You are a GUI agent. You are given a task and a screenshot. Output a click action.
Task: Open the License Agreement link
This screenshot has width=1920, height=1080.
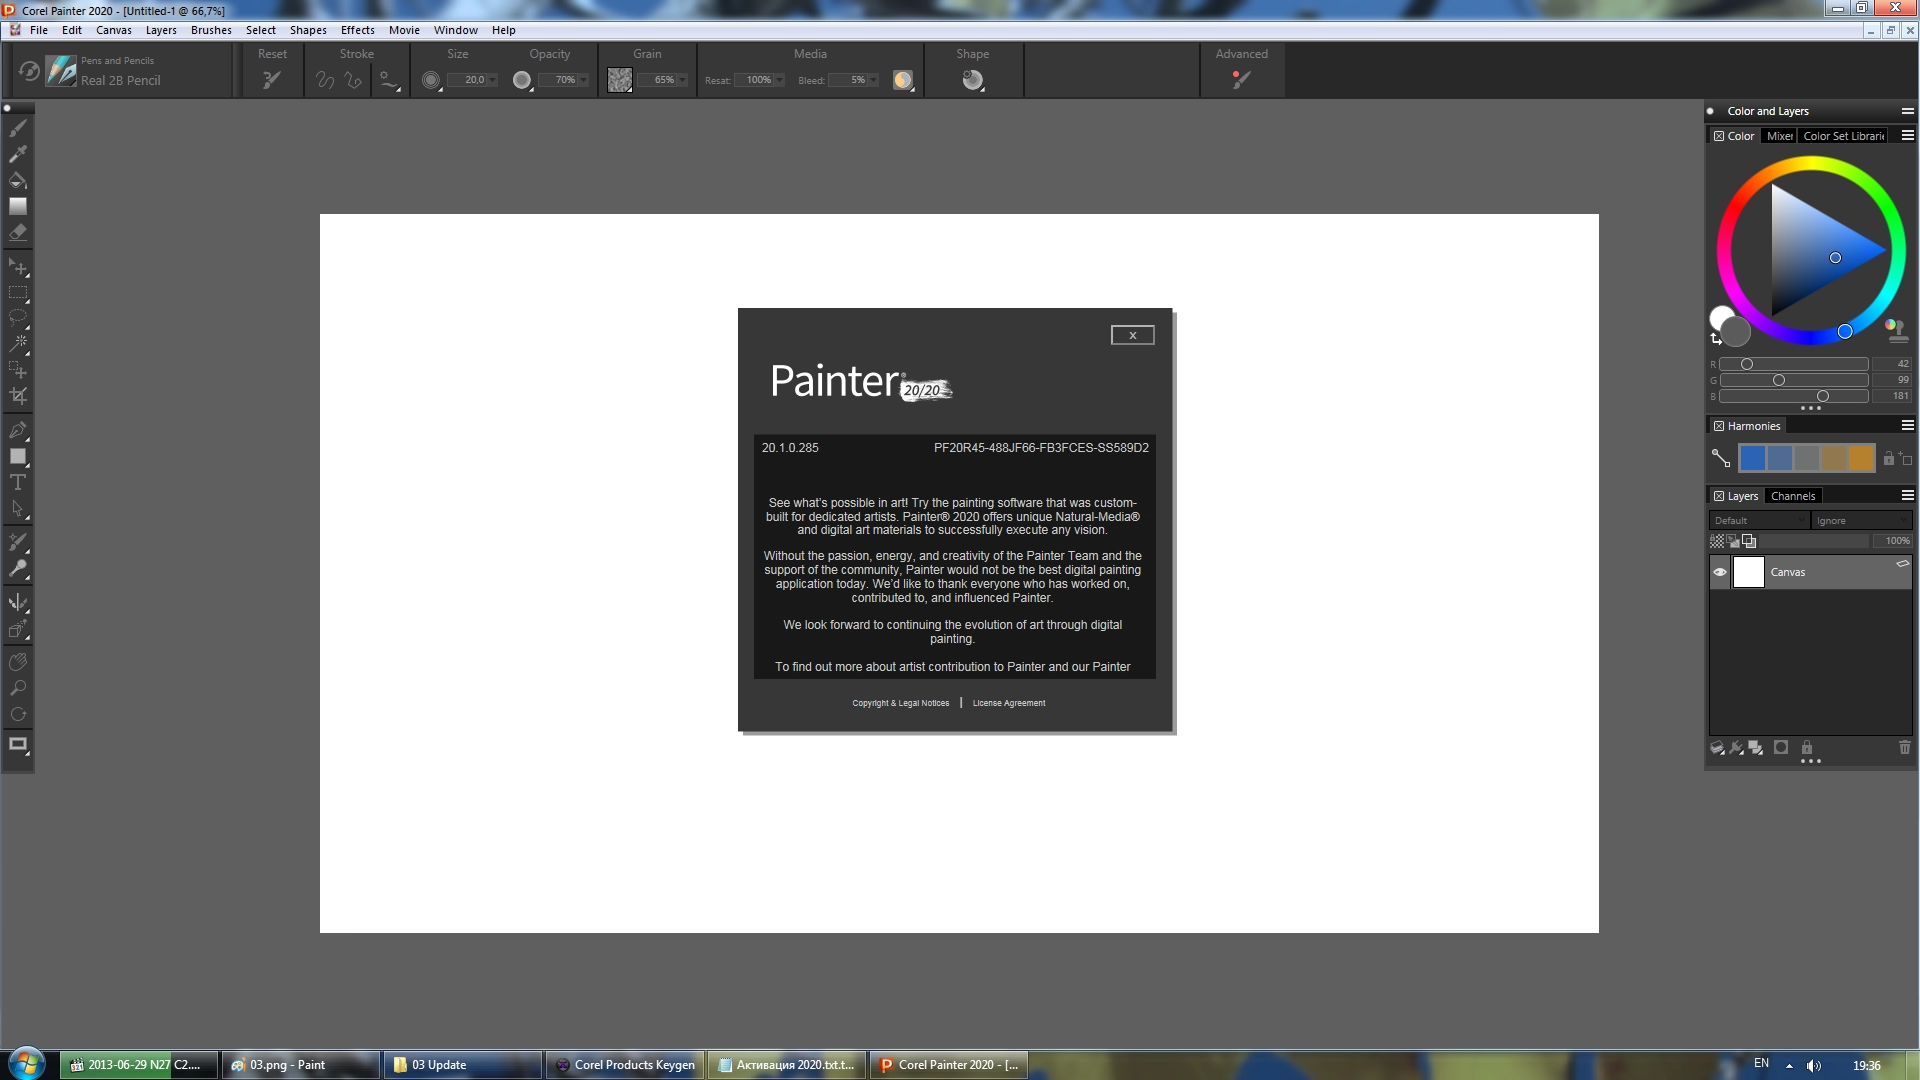[x=1008, y=703]
